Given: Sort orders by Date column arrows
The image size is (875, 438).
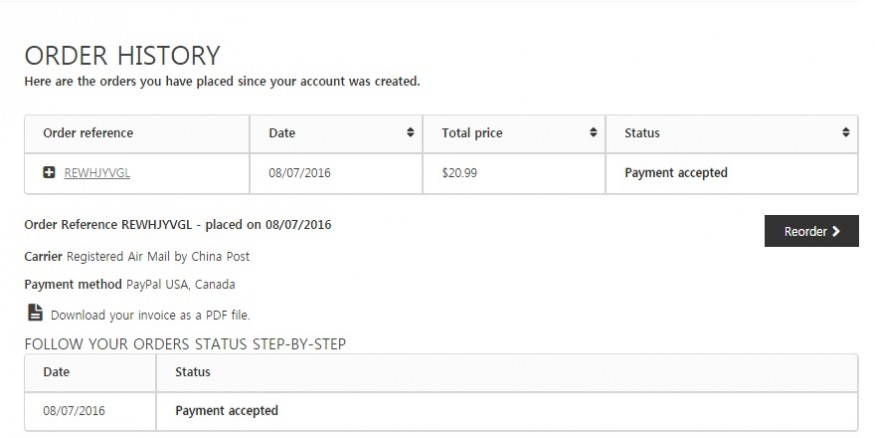Looking at the screenshot, I should (x=410, y=132).
